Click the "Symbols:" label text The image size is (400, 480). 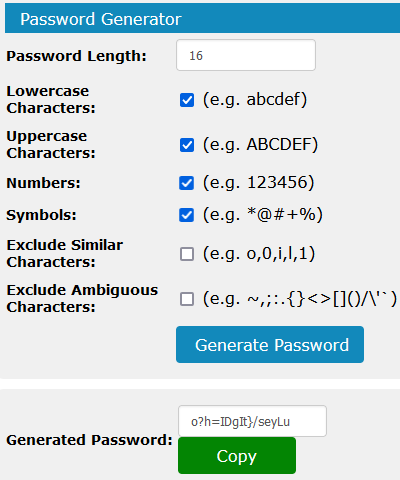(41, 215)
